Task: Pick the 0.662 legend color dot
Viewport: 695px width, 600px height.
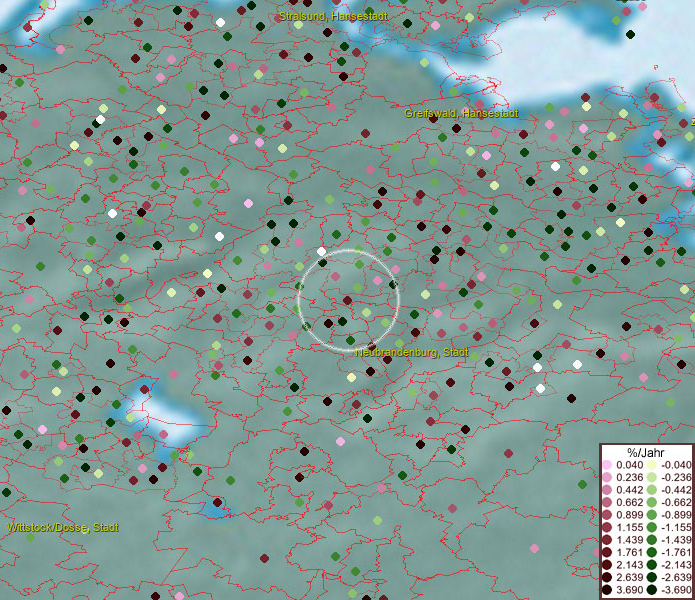Action: pyautogui.click(x=607, y=503)
